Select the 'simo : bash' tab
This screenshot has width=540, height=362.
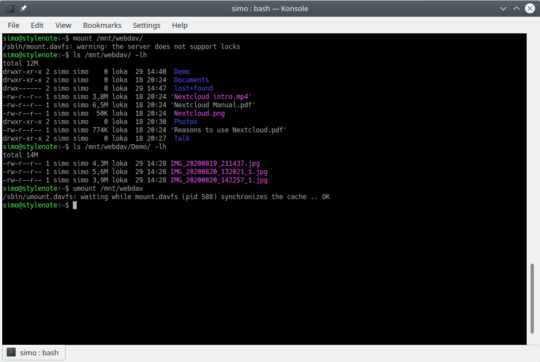click(34, 353)
